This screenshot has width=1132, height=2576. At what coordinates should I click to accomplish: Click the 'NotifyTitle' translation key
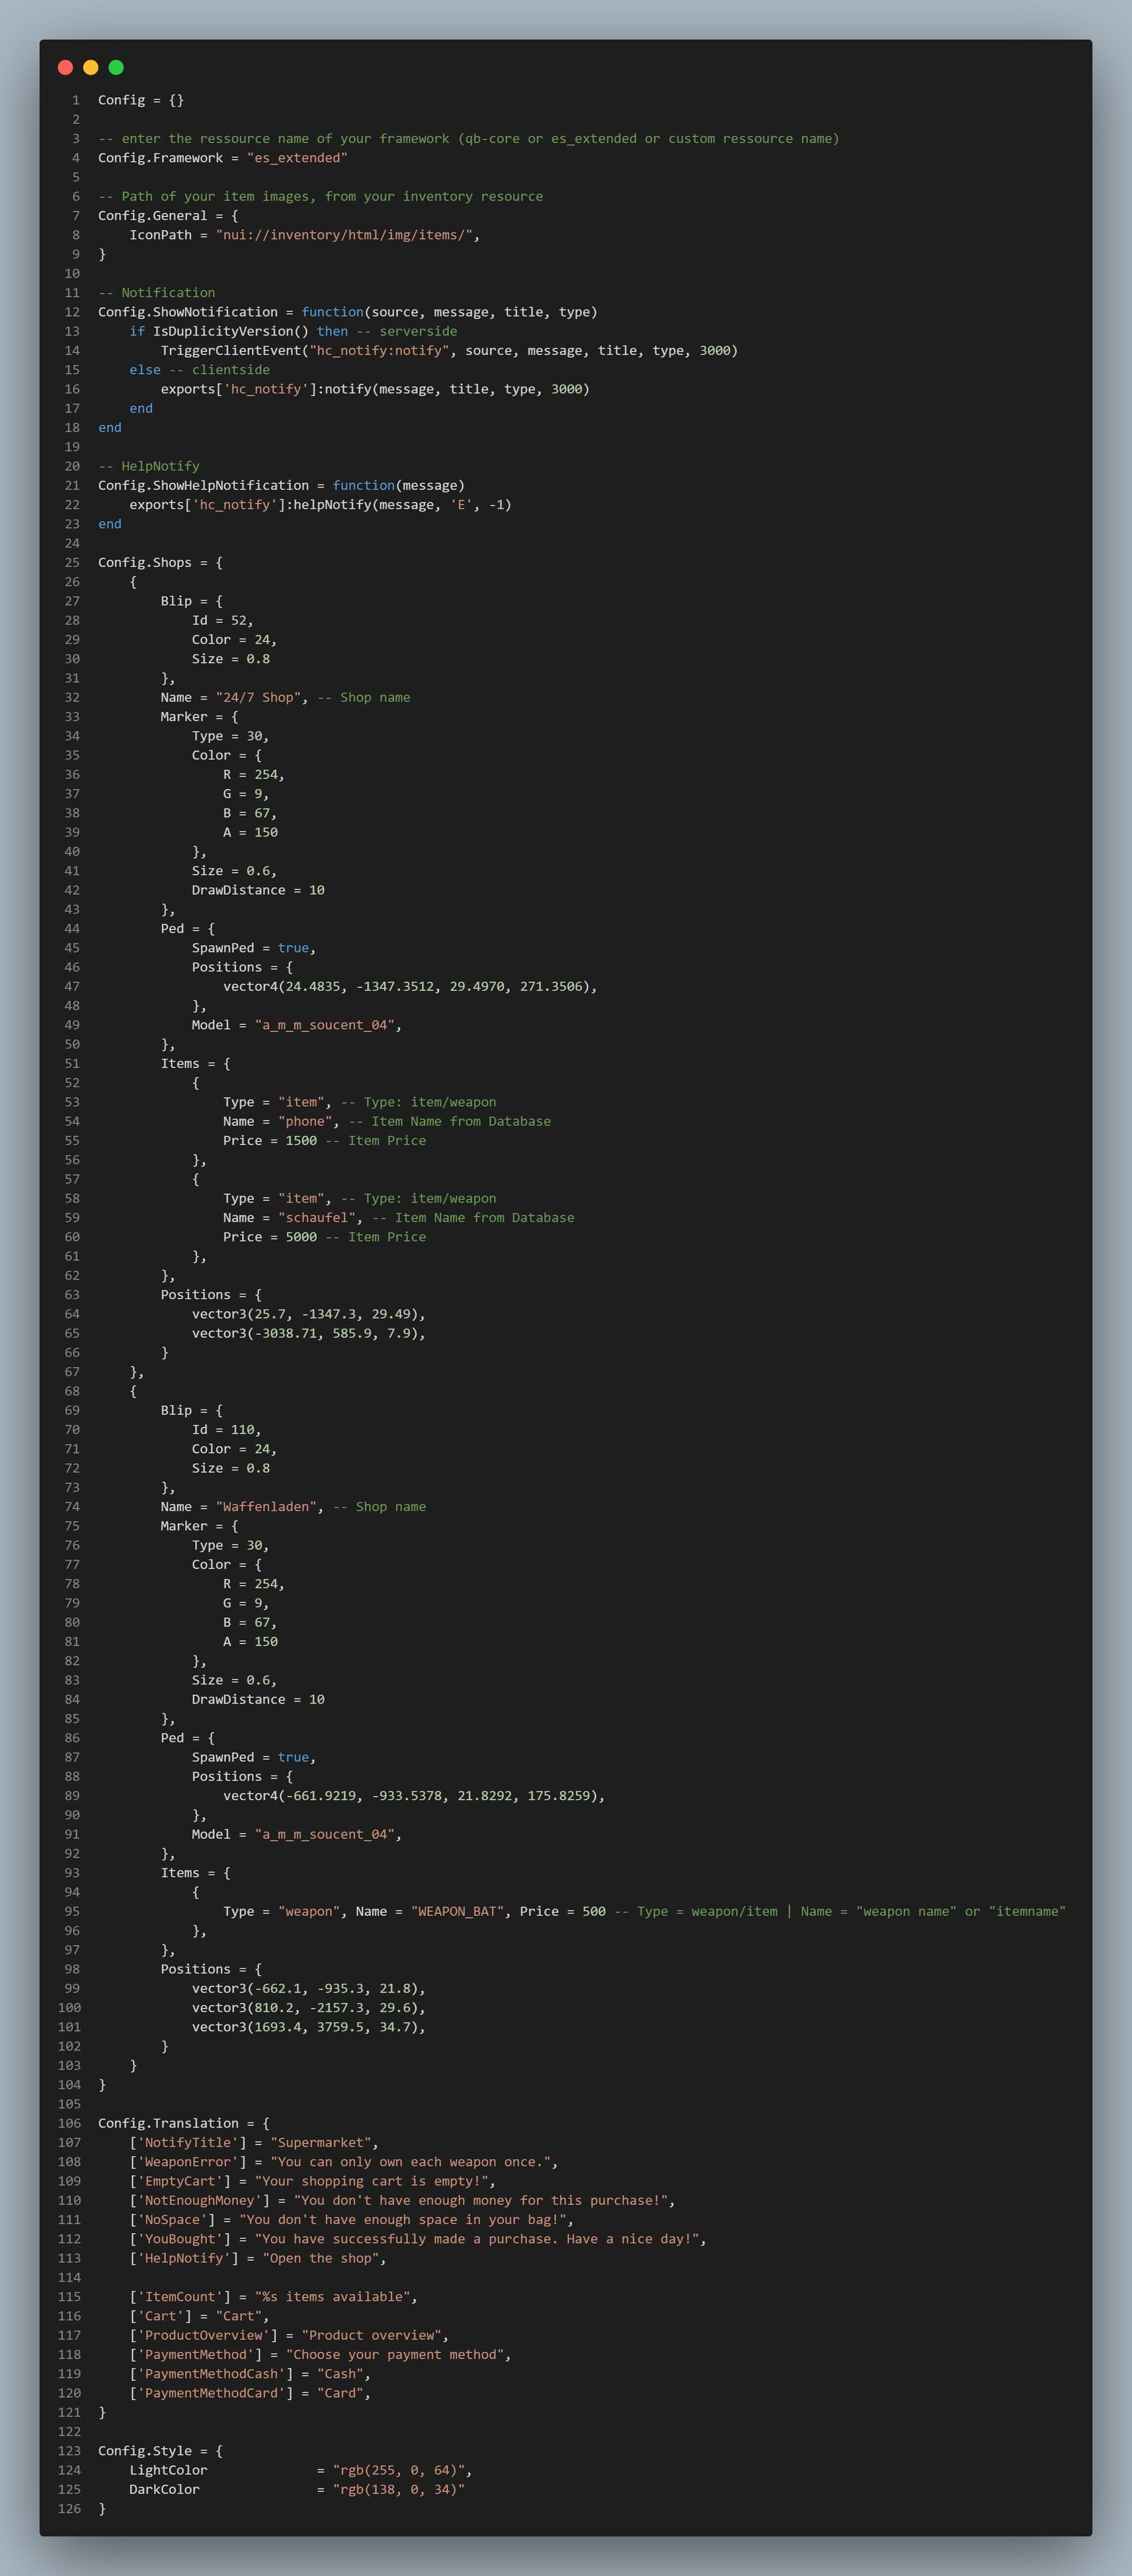pyautogui.click(x=188, y=2142)
